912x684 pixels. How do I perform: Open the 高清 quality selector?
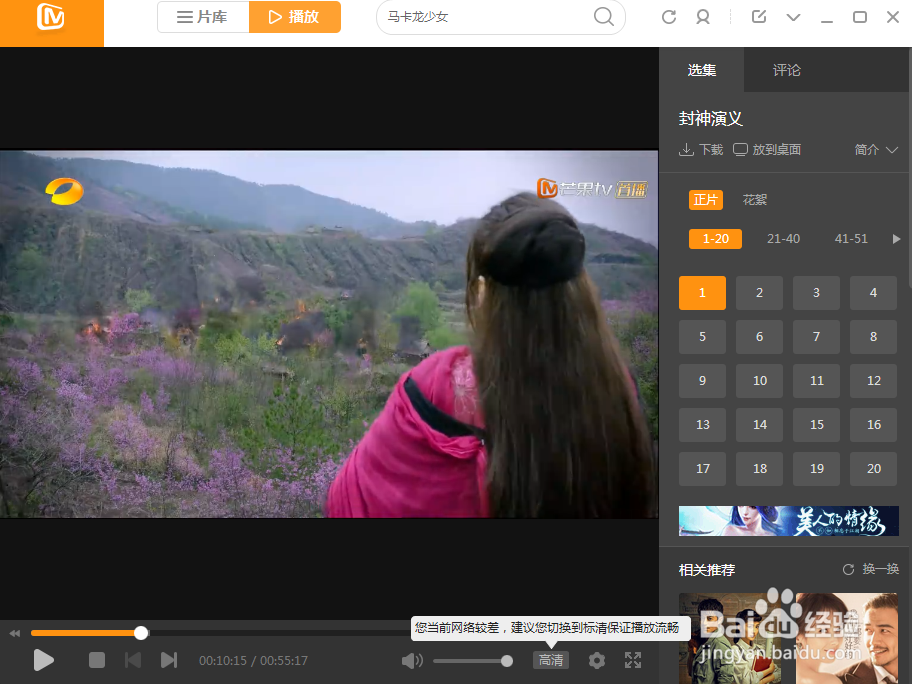[x=551, y=660]
